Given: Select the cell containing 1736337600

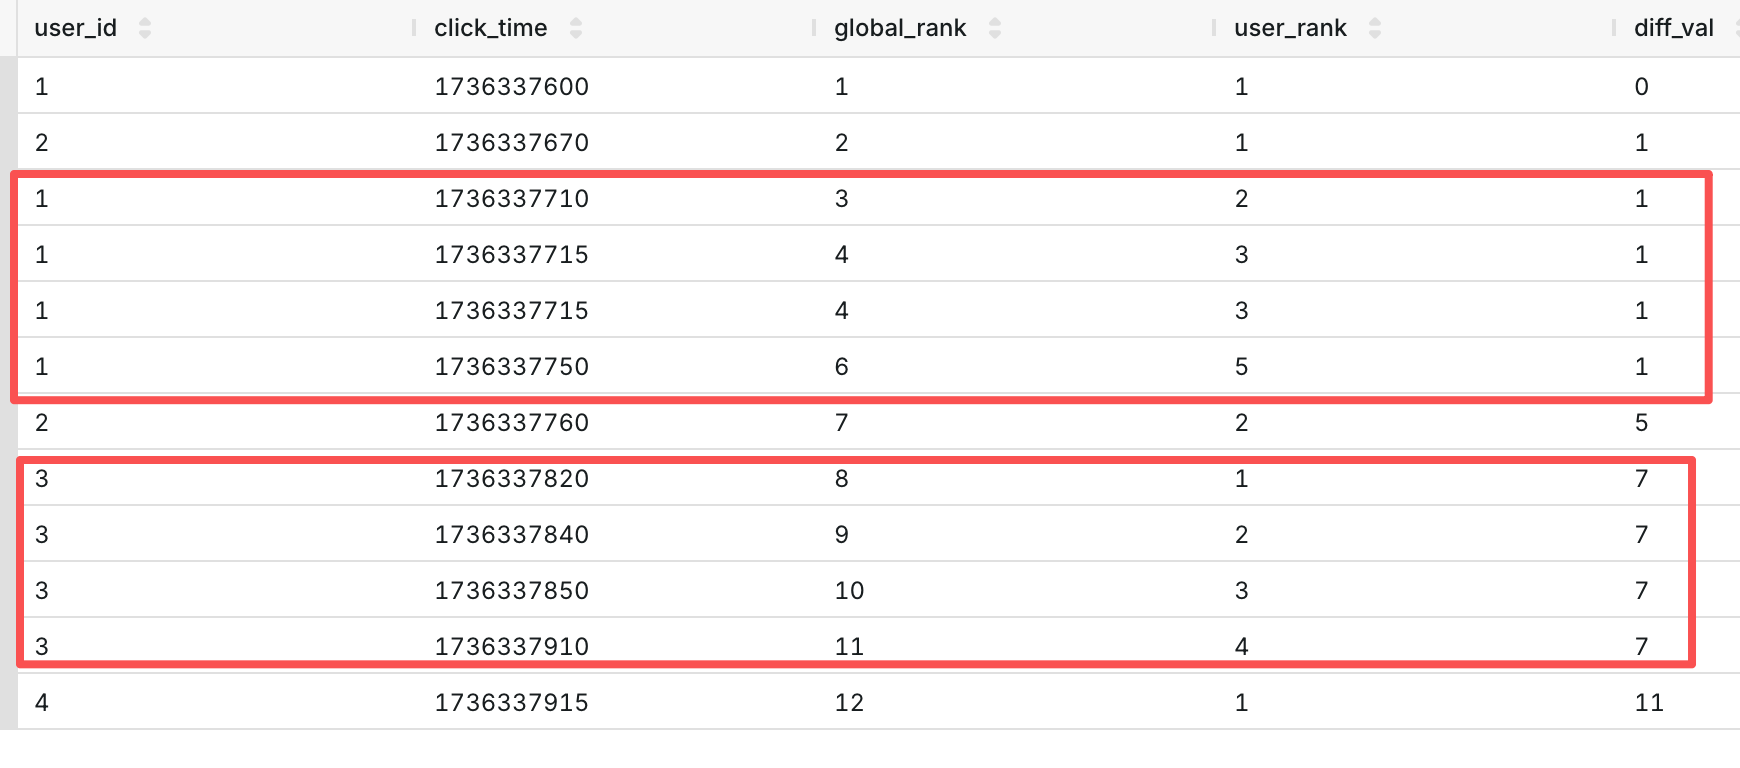Looking at the screenshot, I should point(511,87).
